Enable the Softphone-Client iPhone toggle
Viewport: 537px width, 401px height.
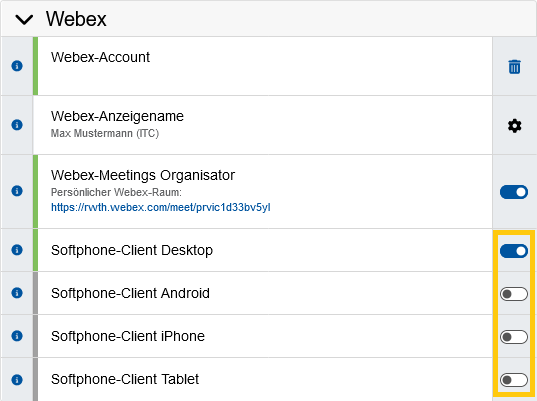tap(514, 337)
